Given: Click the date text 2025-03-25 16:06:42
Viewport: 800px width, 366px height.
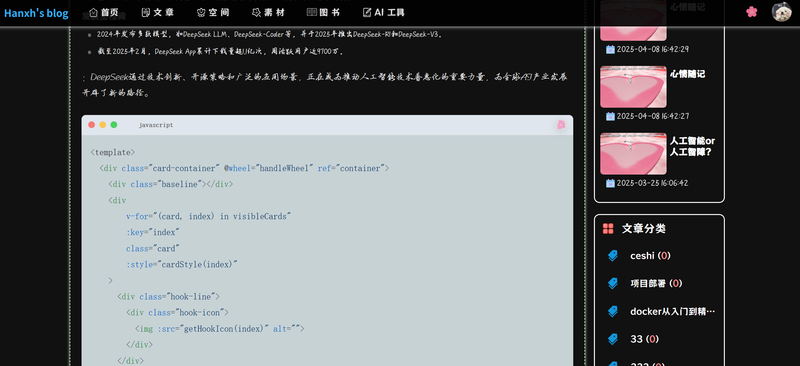Looking at the screenshot, I should (653, 183).
